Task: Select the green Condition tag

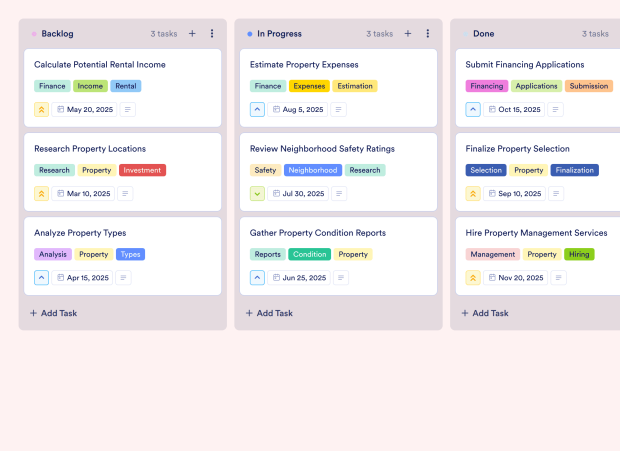Action: (309, 254)
